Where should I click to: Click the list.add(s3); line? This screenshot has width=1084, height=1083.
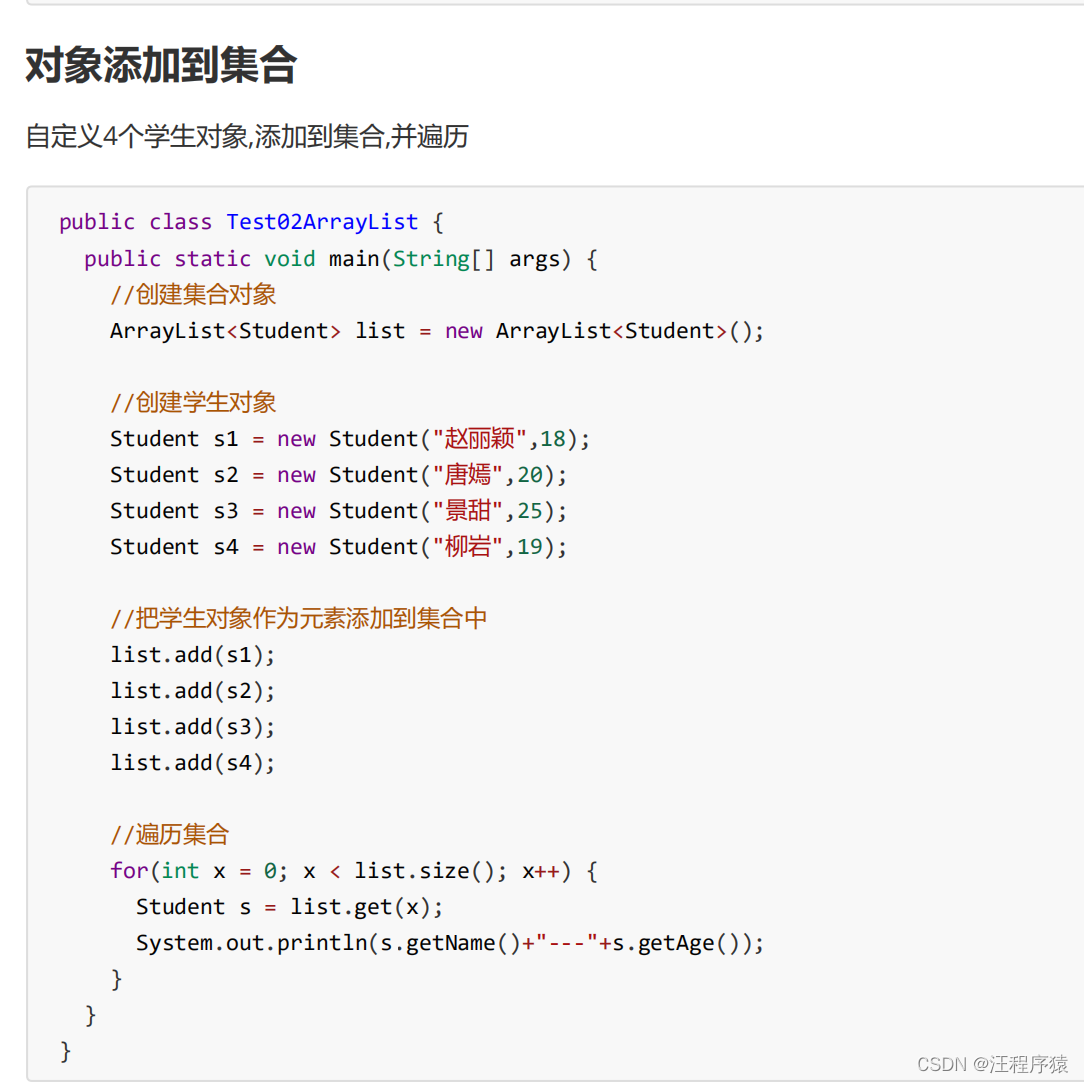tap(193, 727)
